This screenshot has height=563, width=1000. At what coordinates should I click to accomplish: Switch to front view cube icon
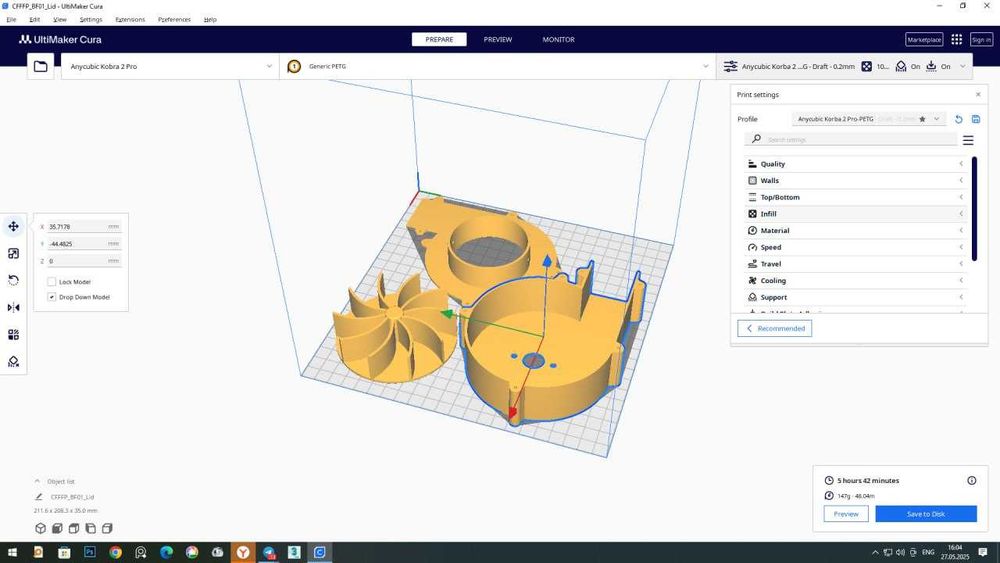(57, 528)
